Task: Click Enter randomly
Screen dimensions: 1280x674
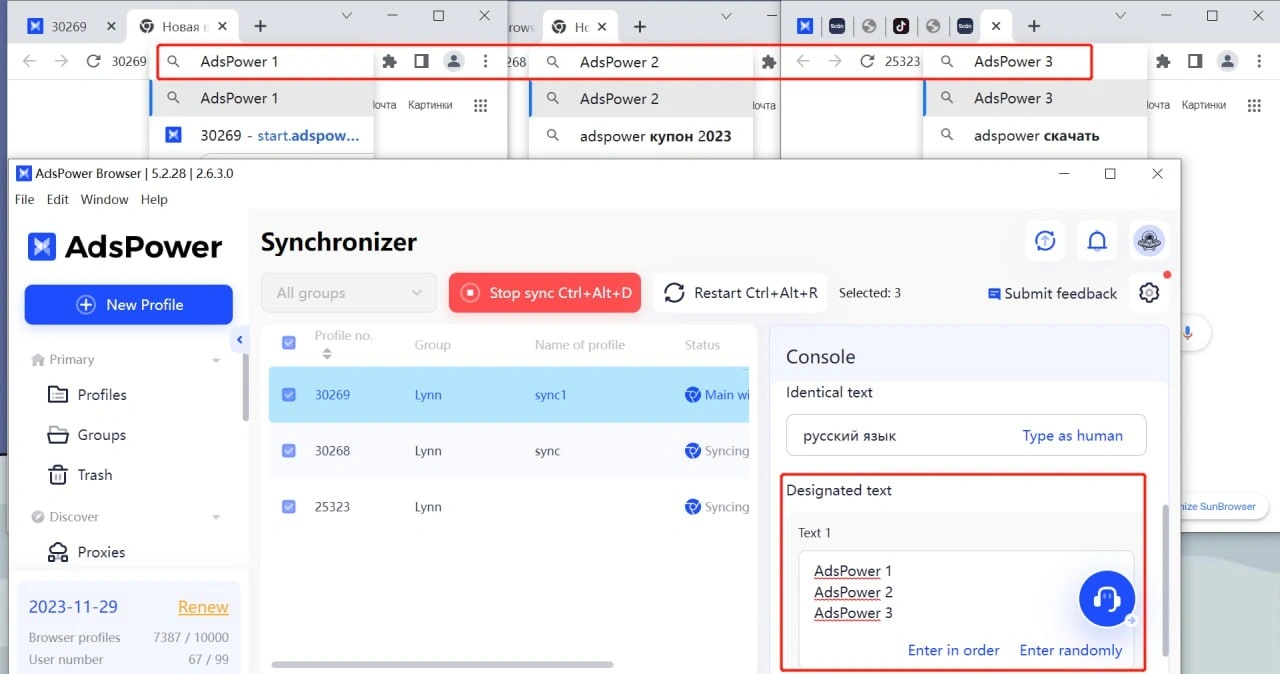Action: click(x=1071, y=650)
